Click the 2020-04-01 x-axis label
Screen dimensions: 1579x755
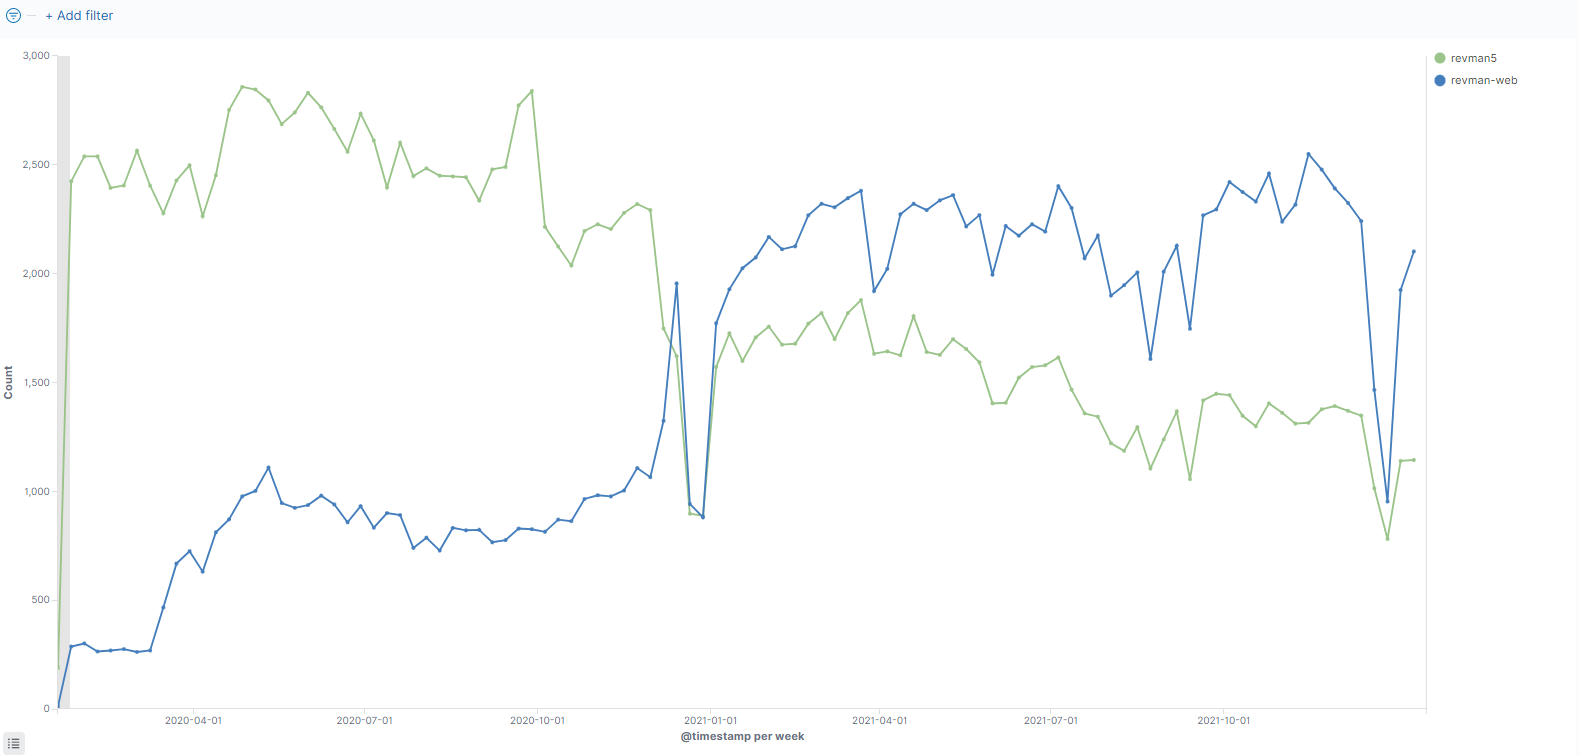[x=193, y=720]
